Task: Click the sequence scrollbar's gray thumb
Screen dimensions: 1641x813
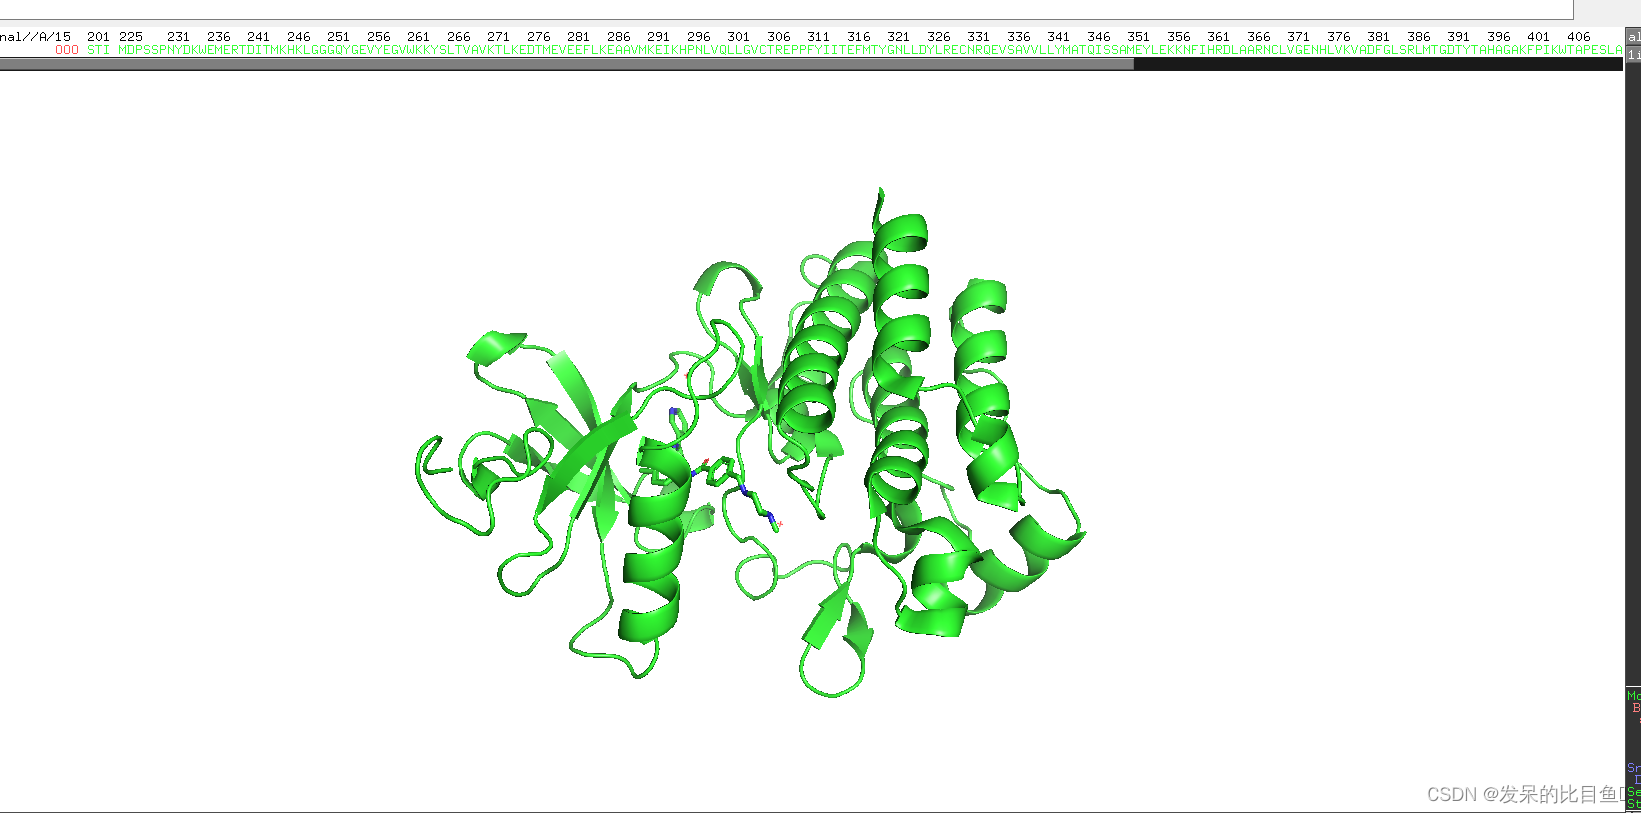Action: 567,64
